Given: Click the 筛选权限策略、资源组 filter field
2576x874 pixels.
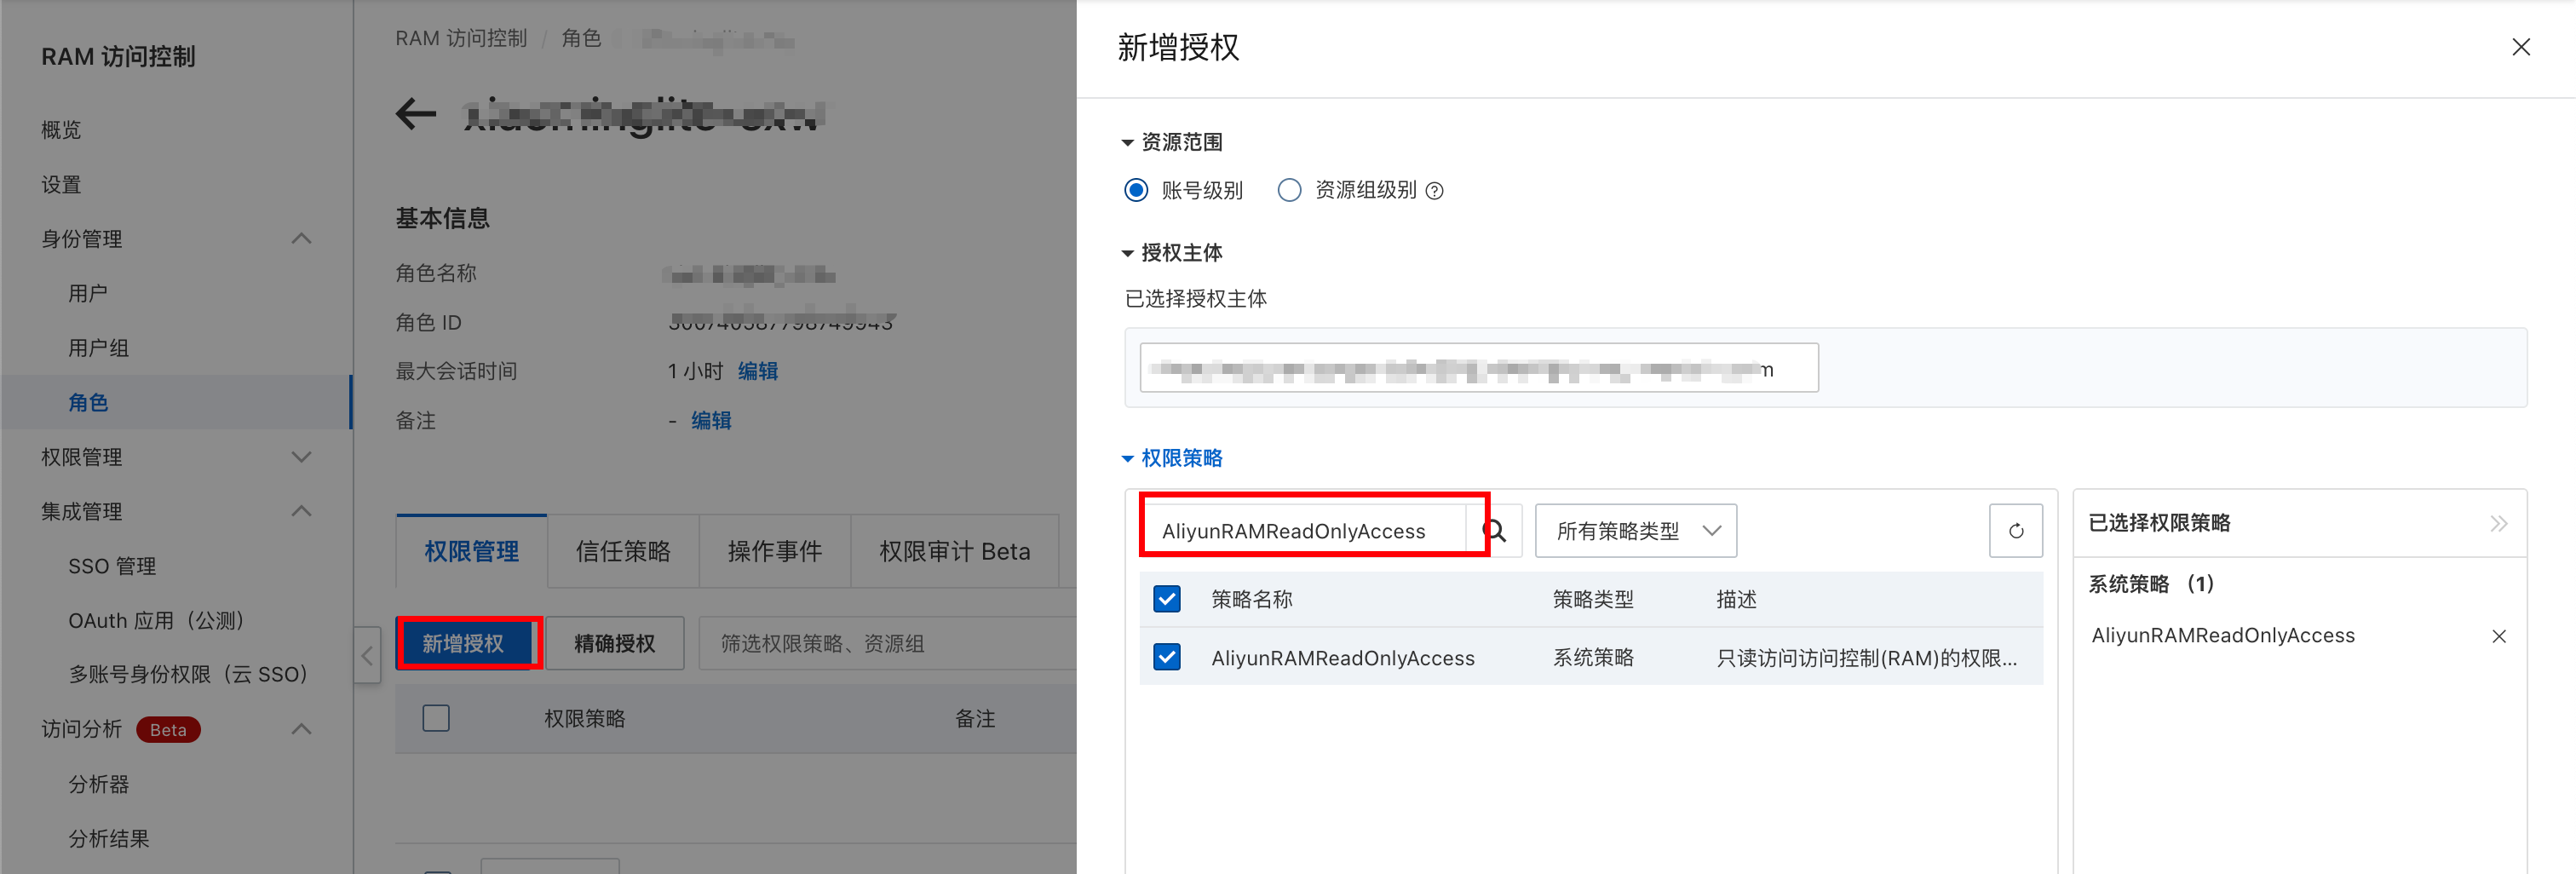Looking at the screenshot, I should point(886,643).
